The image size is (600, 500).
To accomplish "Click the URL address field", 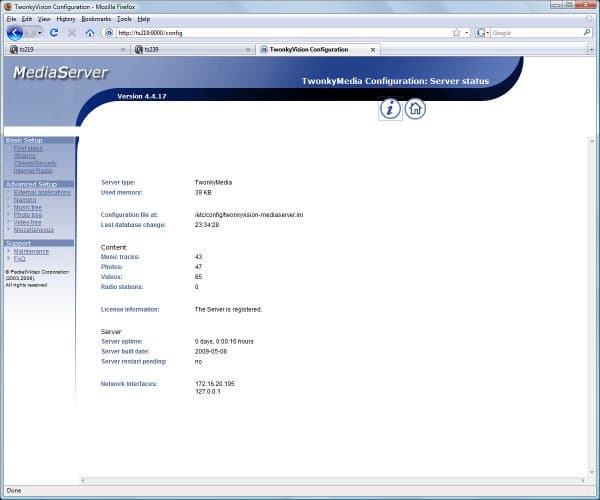I will click(282, 33).
